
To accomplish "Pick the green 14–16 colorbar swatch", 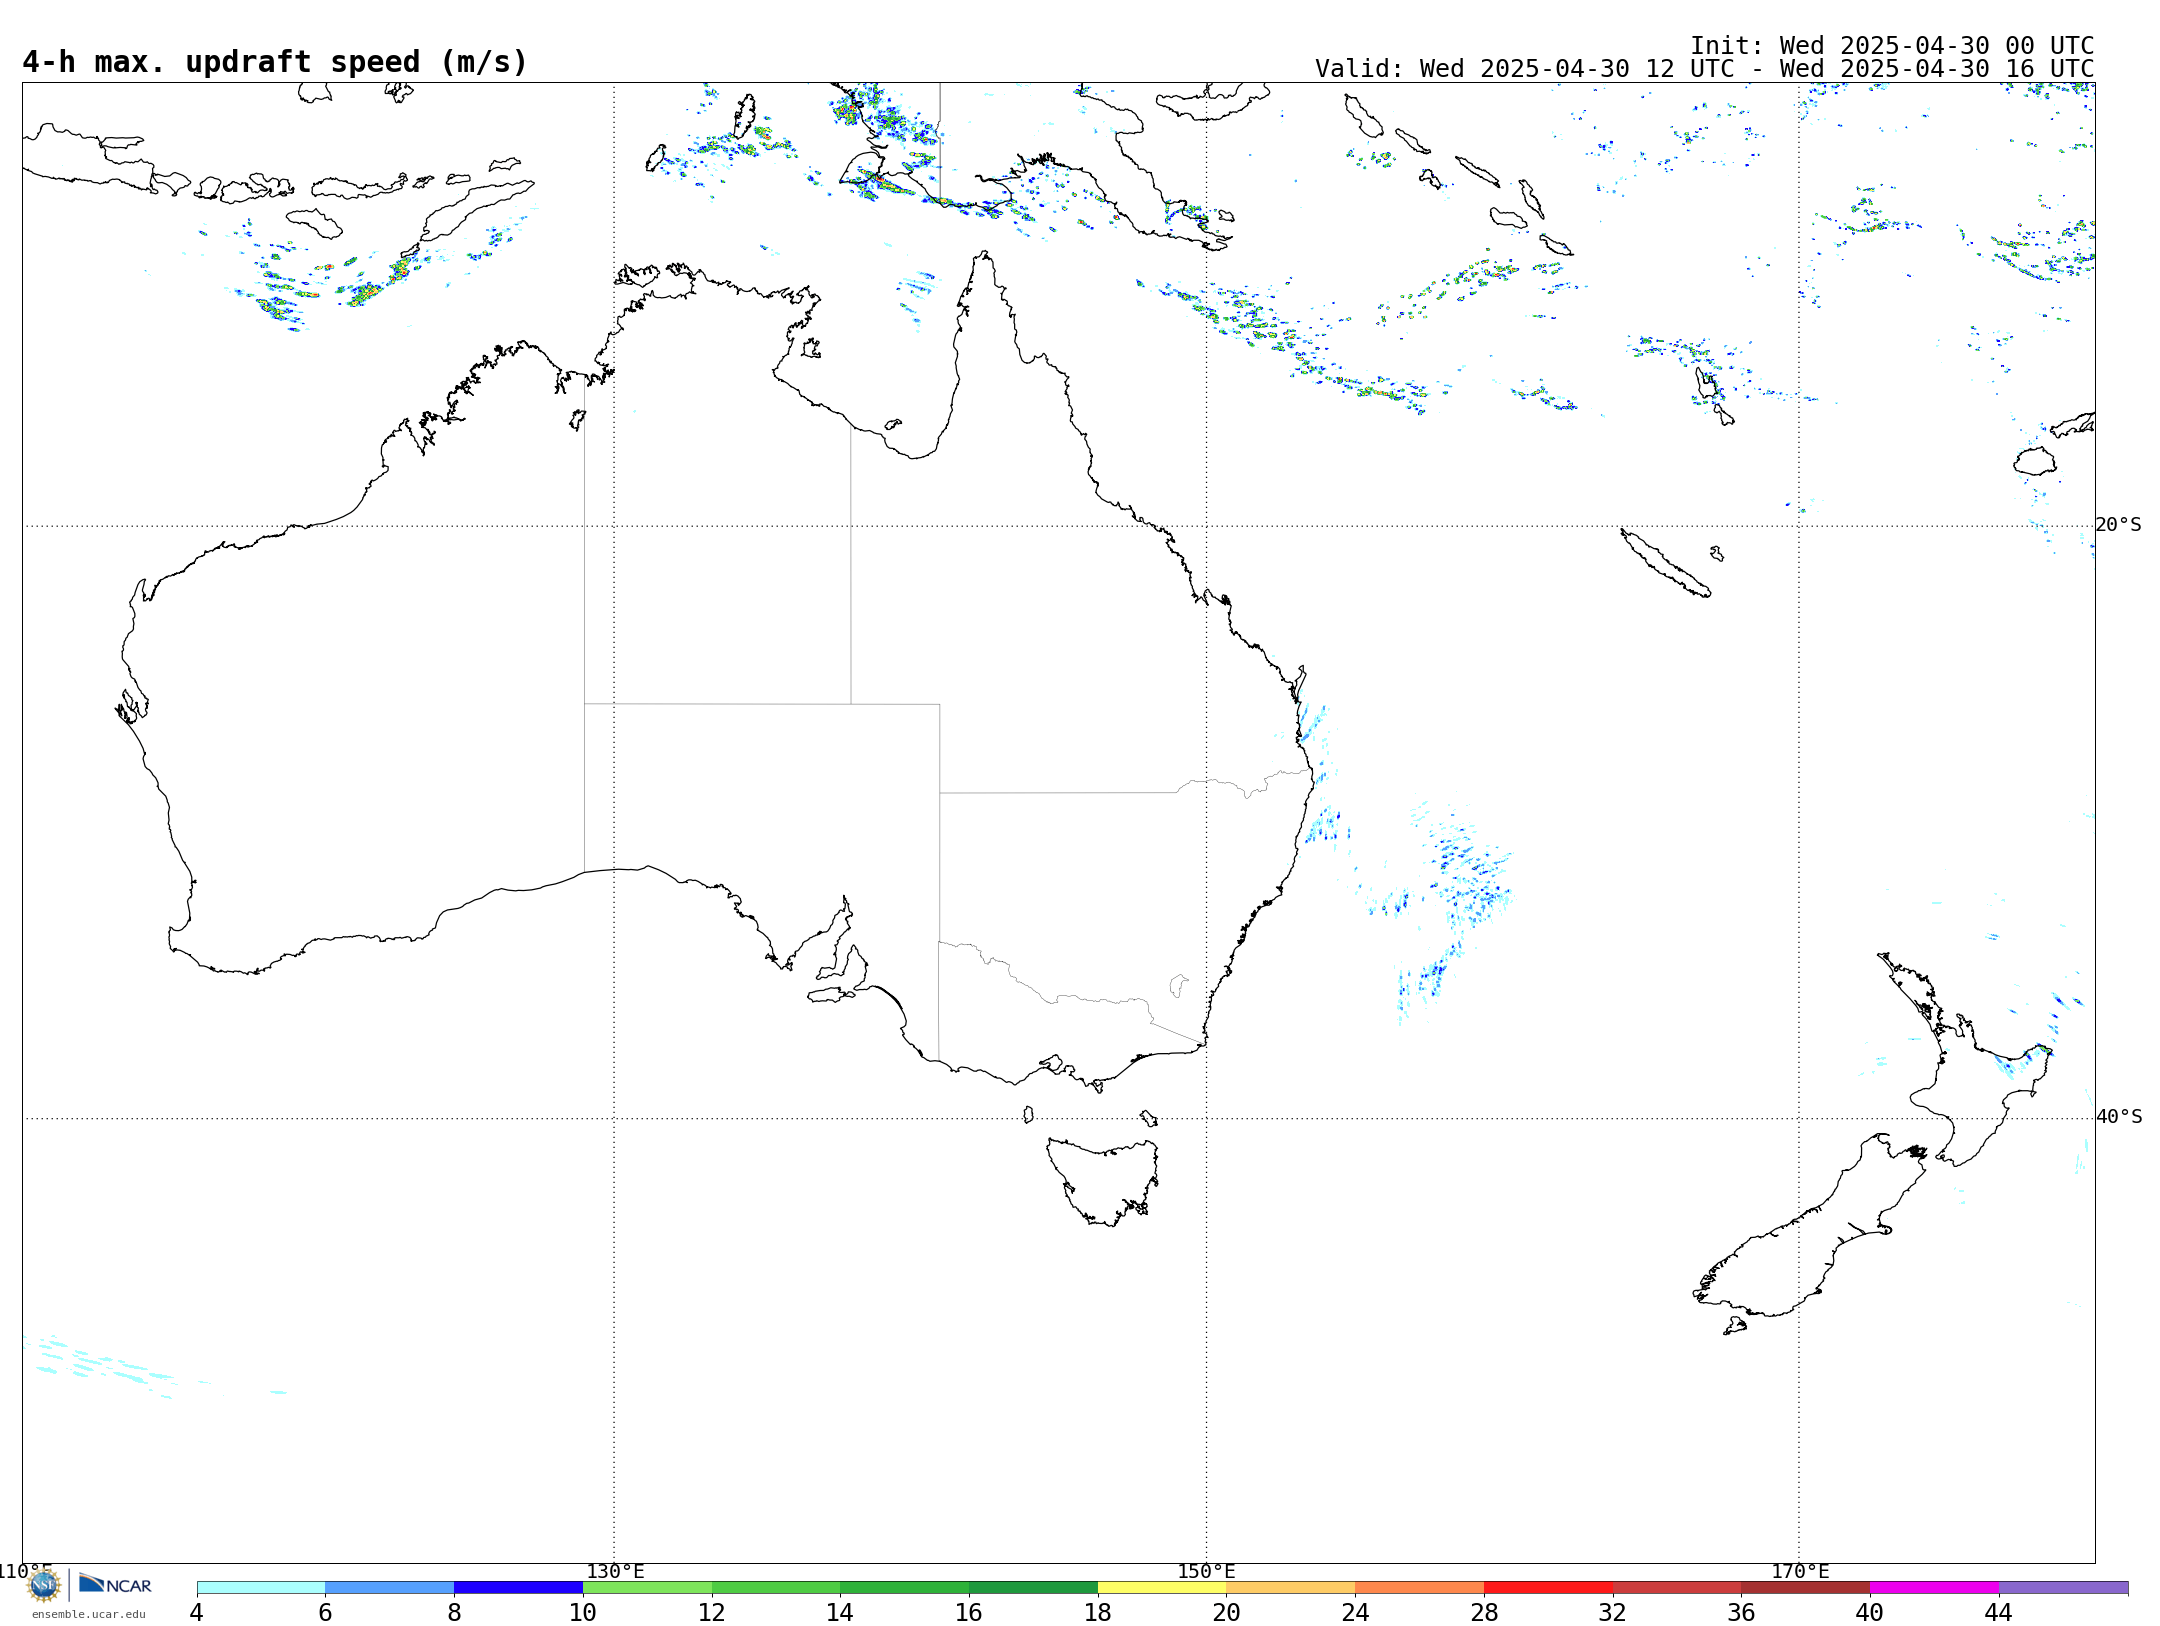I will [x=905, y=1588].
